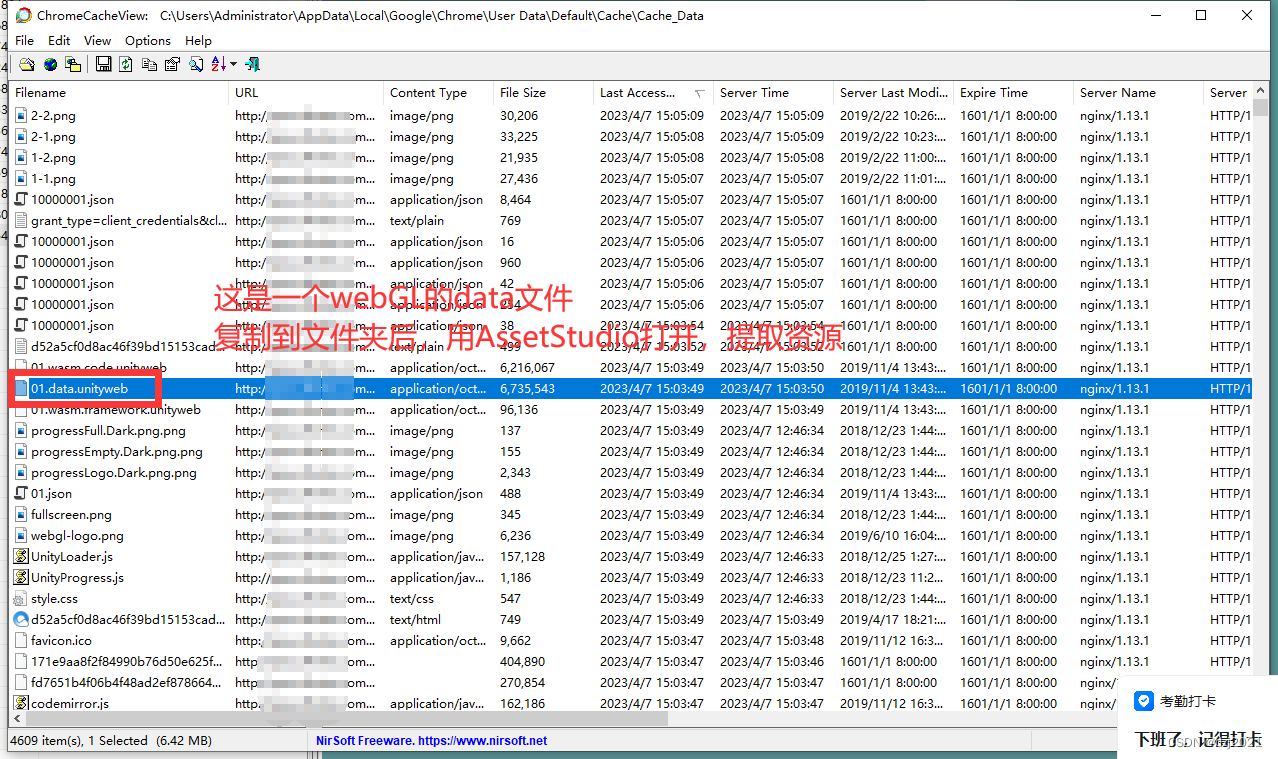Click the Copy Selected Cache Files To icon
The image size is (1278, 759).
click(x=72, y=64)
